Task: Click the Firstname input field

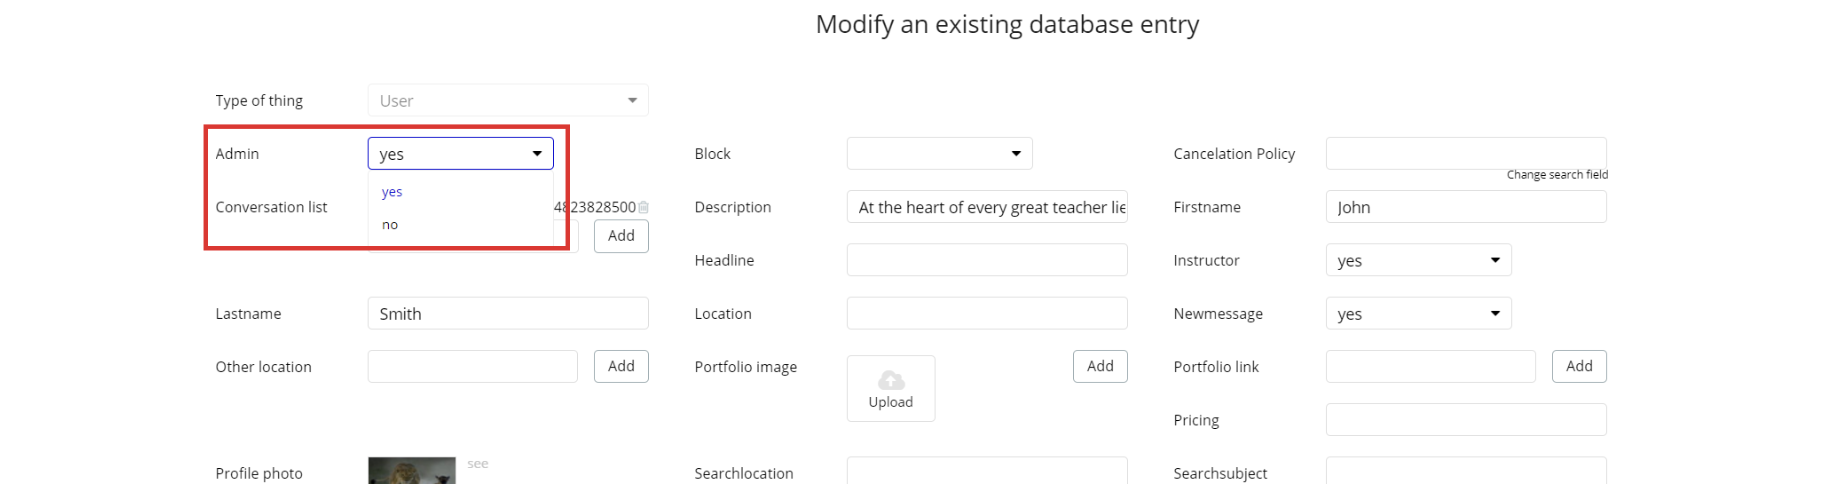Action: point(1466,207)
